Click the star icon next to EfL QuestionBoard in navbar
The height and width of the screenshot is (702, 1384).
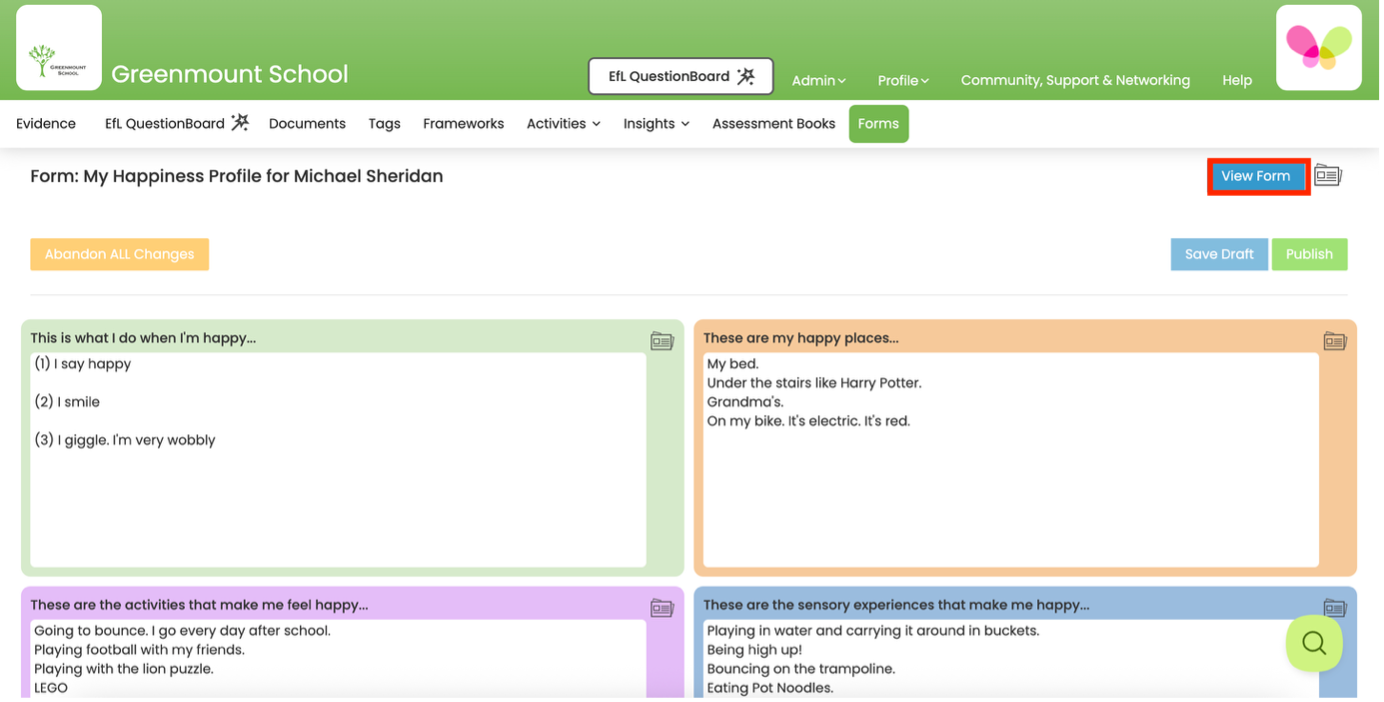click(x=239, y=122)
